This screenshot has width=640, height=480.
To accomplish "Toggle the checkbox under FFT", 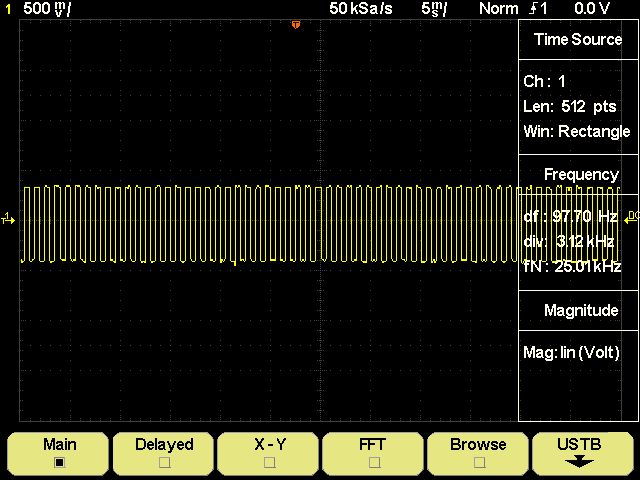I will pyautogui.click(x=374, y=462).
